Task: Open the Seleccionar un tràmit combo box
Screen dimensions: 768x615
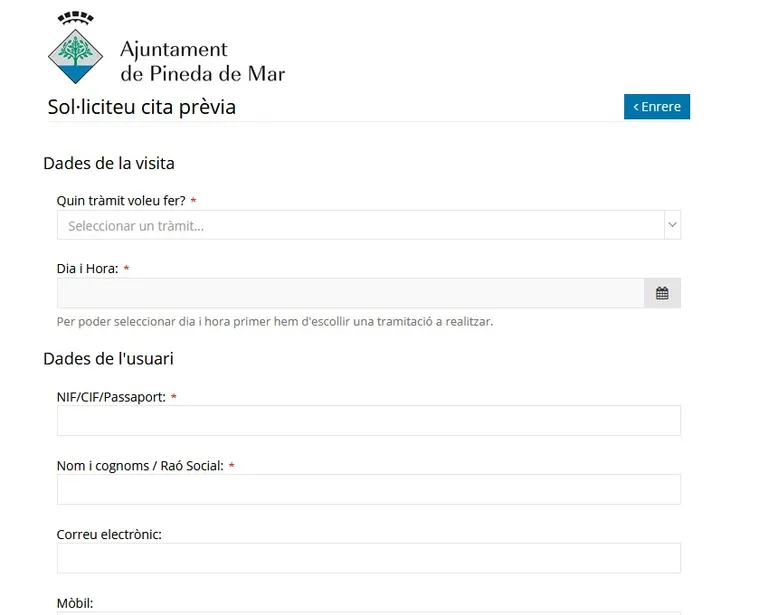Action: click(369, 225)
